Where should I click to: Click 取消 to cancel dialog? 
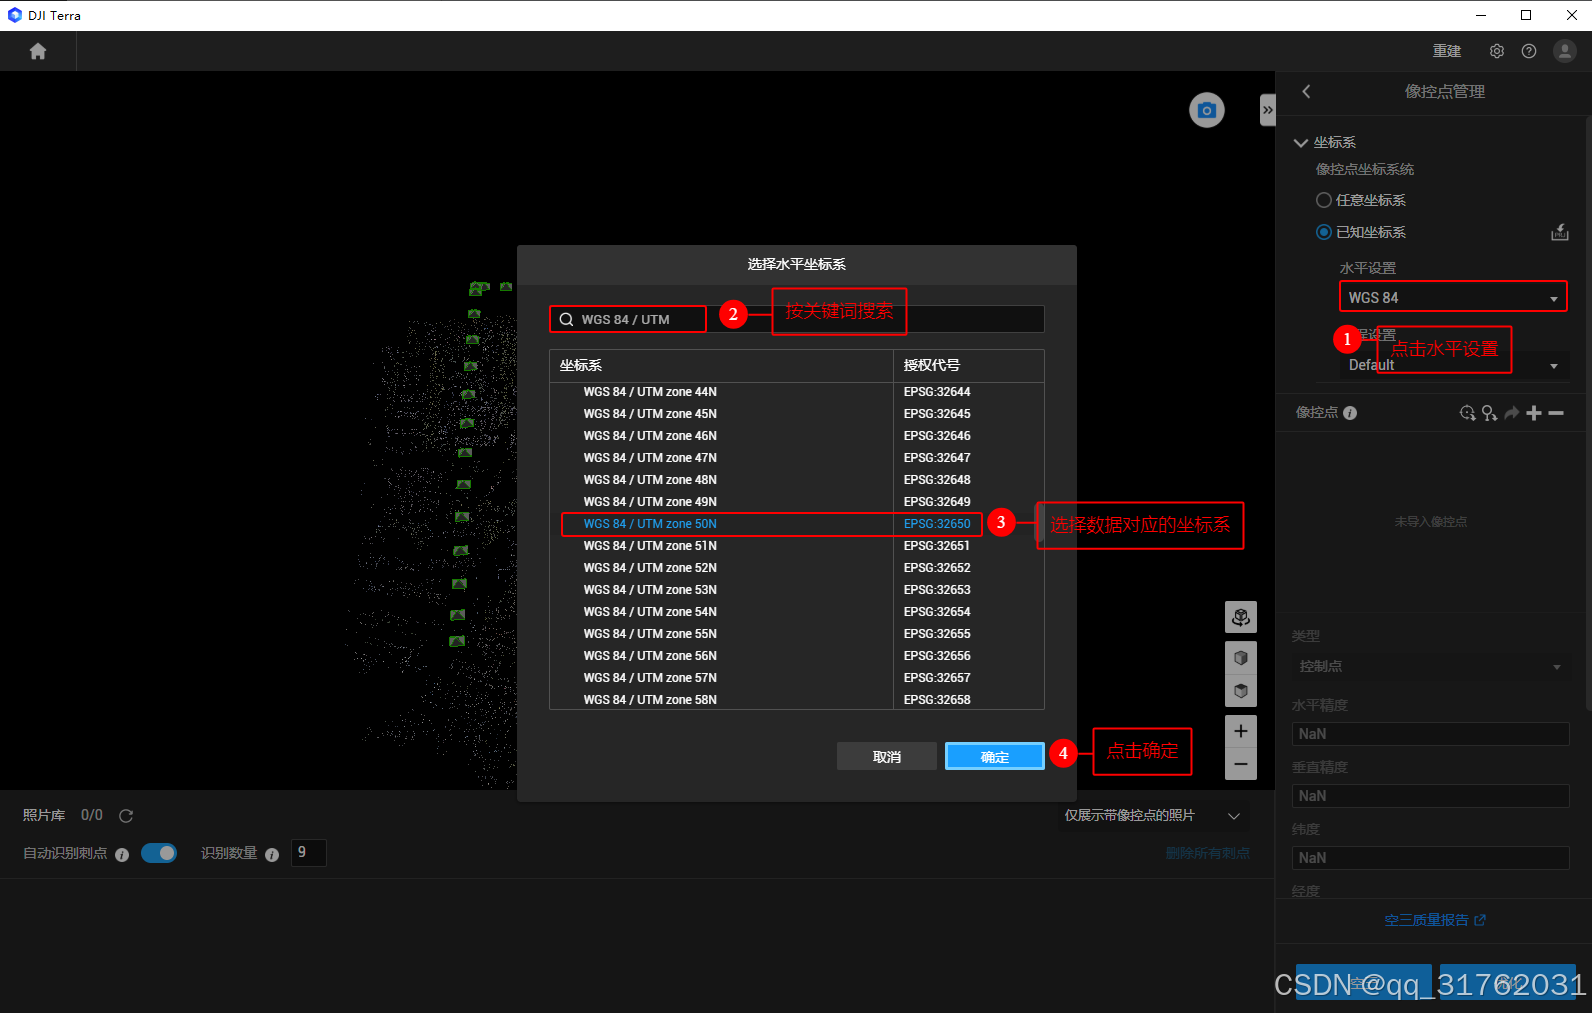[x=887, y=756]
